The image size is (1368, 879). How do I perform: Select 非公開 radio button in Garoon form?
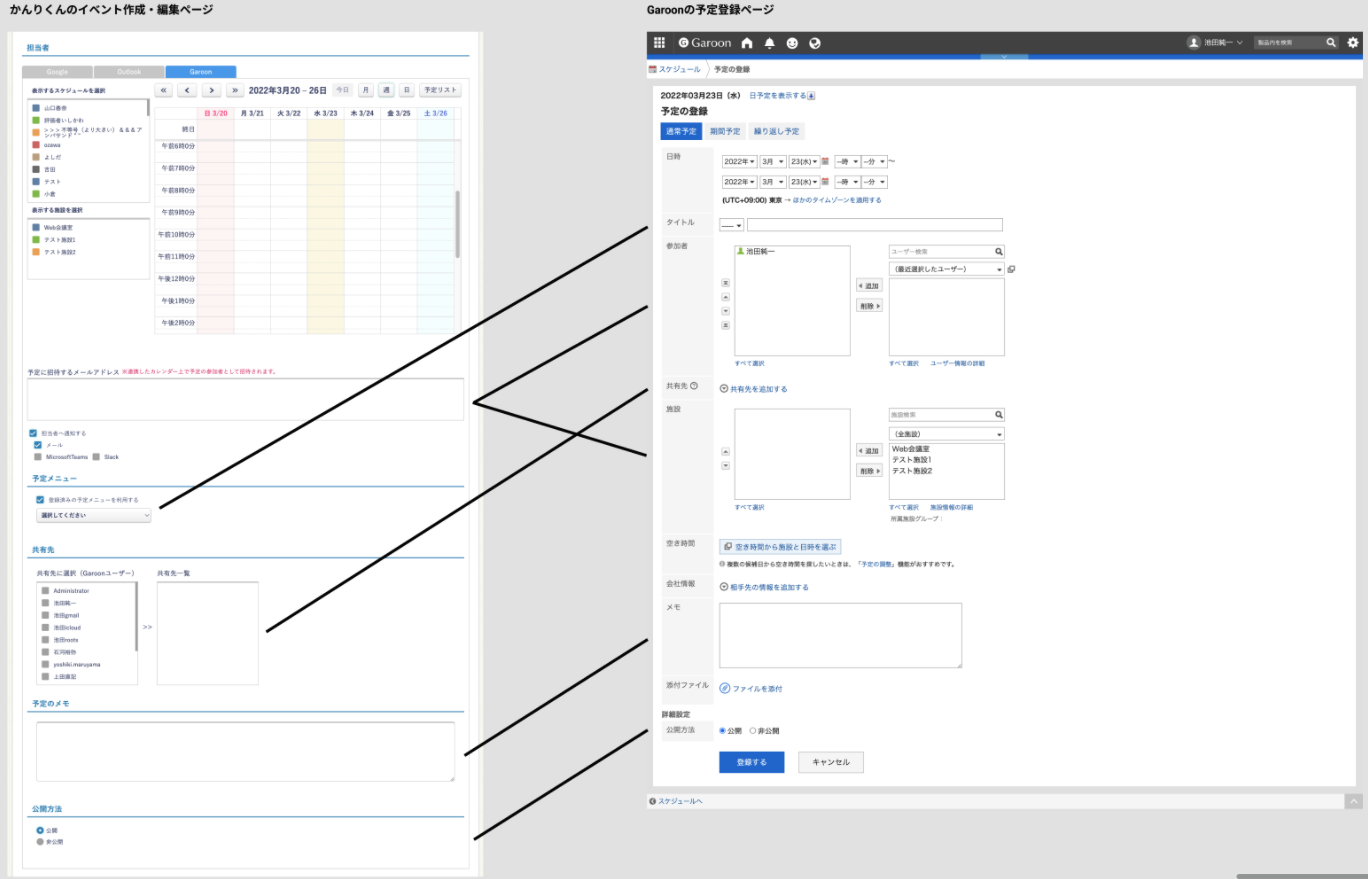752,731
